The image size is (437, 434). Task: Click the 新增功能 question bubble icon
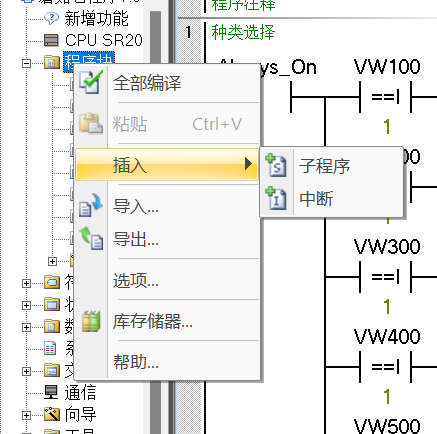[x=52, y=18]
